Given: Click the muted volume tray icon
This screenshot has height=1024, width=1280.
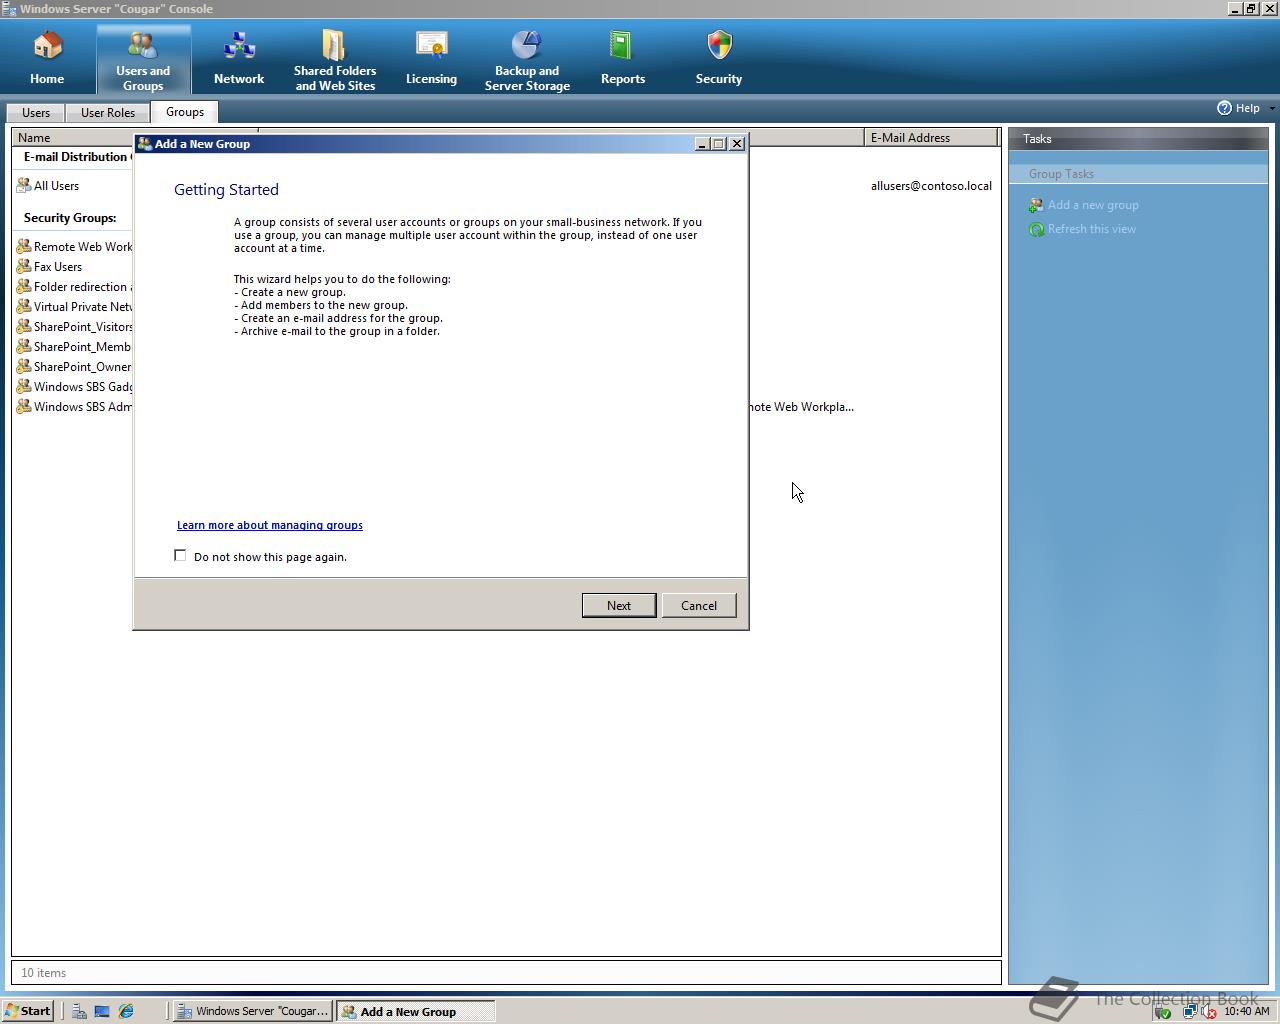Looking at the screenshot, I should pos(1209,1012).
